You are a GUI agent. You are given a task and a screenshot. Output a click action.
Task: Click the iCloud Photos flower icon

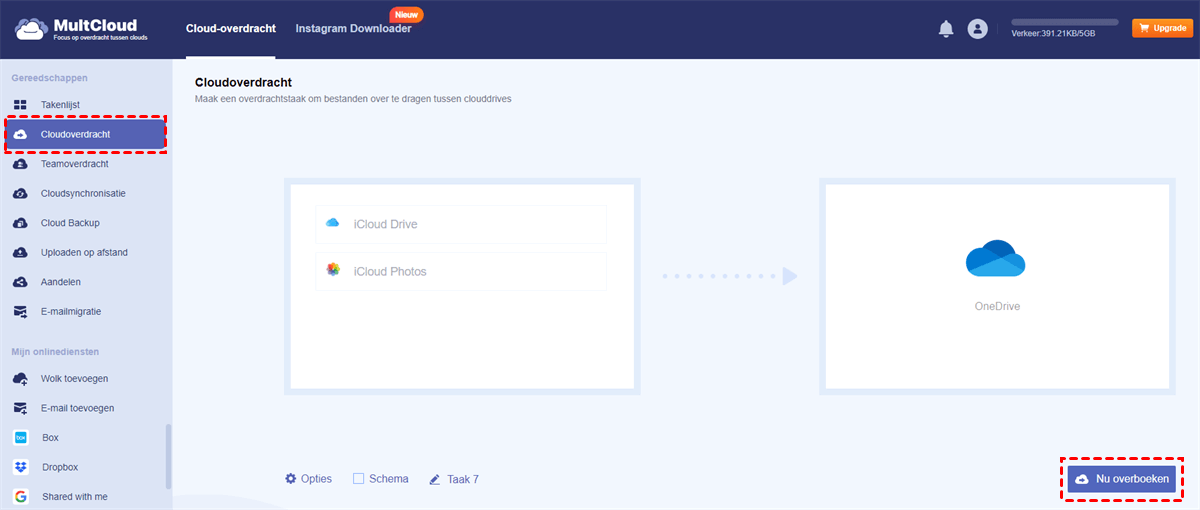[333, 270]
